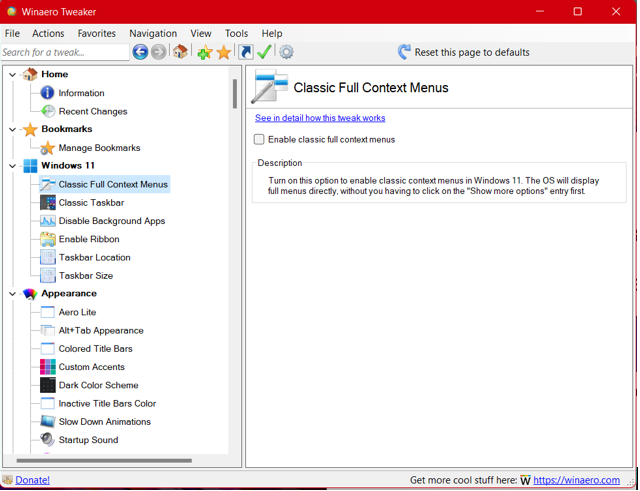Click the Taskbar Location icon
Screen dimensions: 640x491
coord(48,258)
